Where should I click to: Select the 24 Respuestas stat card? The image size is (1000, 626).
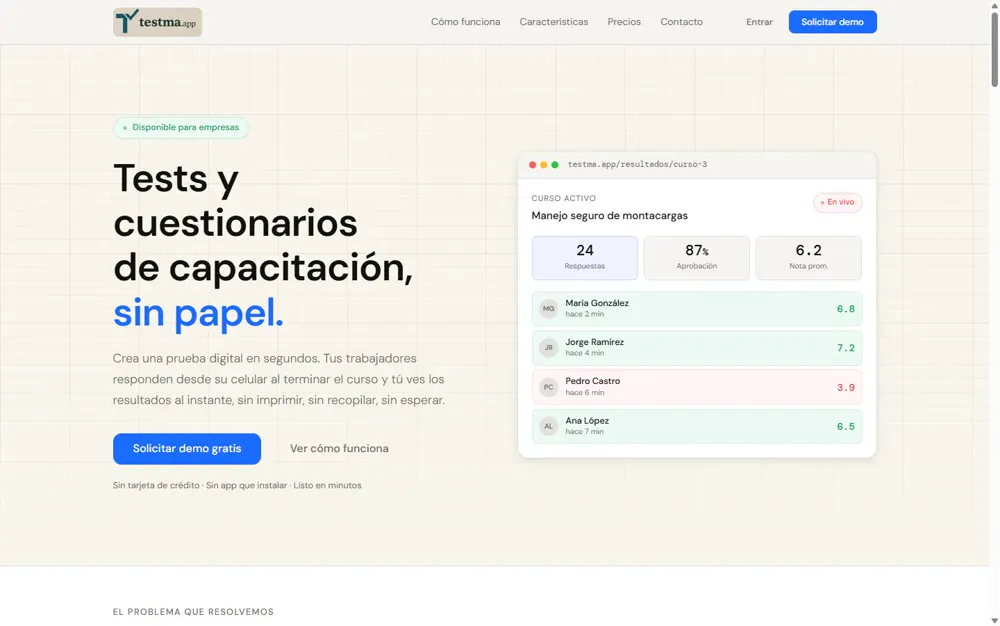pos(585,258)
